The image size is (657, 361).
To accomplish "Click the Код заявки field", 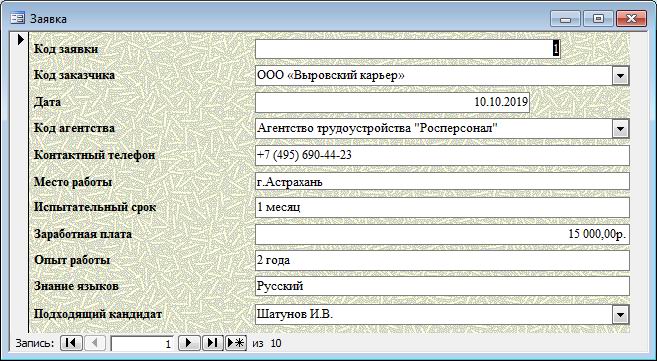I will (407, 49).
